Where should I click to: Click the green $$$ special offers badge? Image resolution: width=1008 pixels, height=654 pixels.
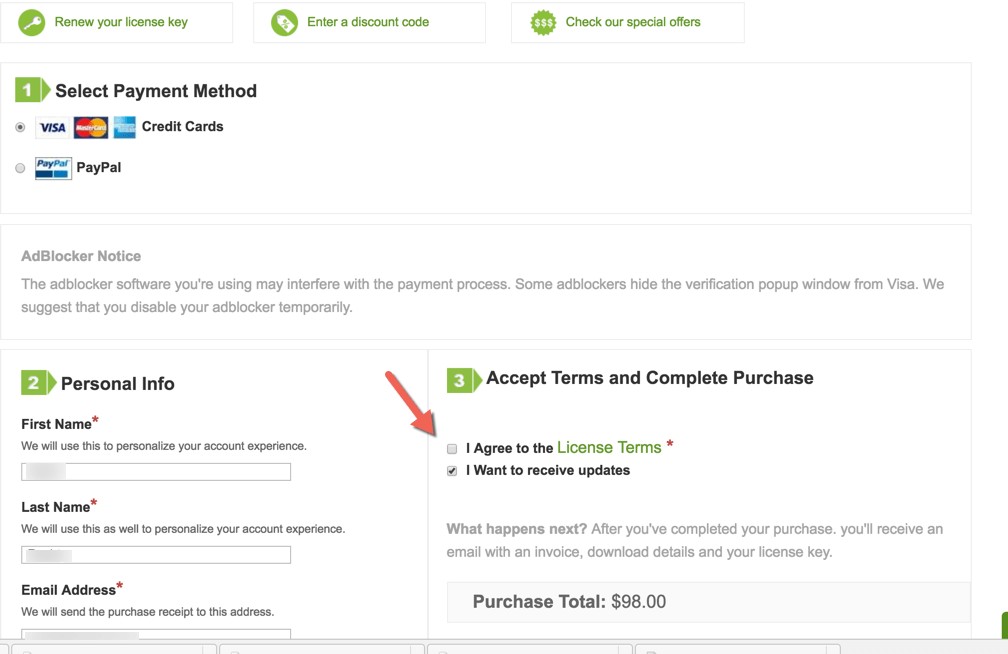[543, 22]
